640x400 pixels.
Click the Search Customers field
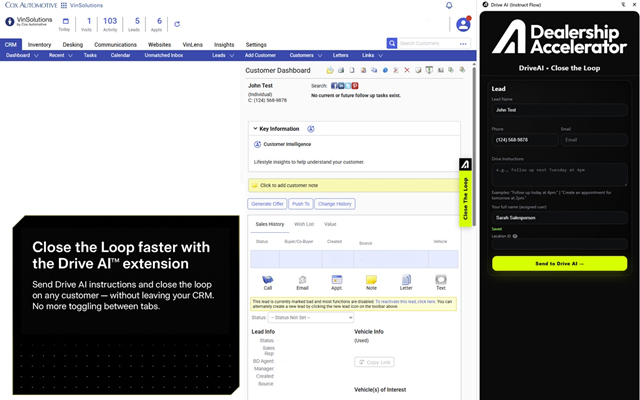427,43
